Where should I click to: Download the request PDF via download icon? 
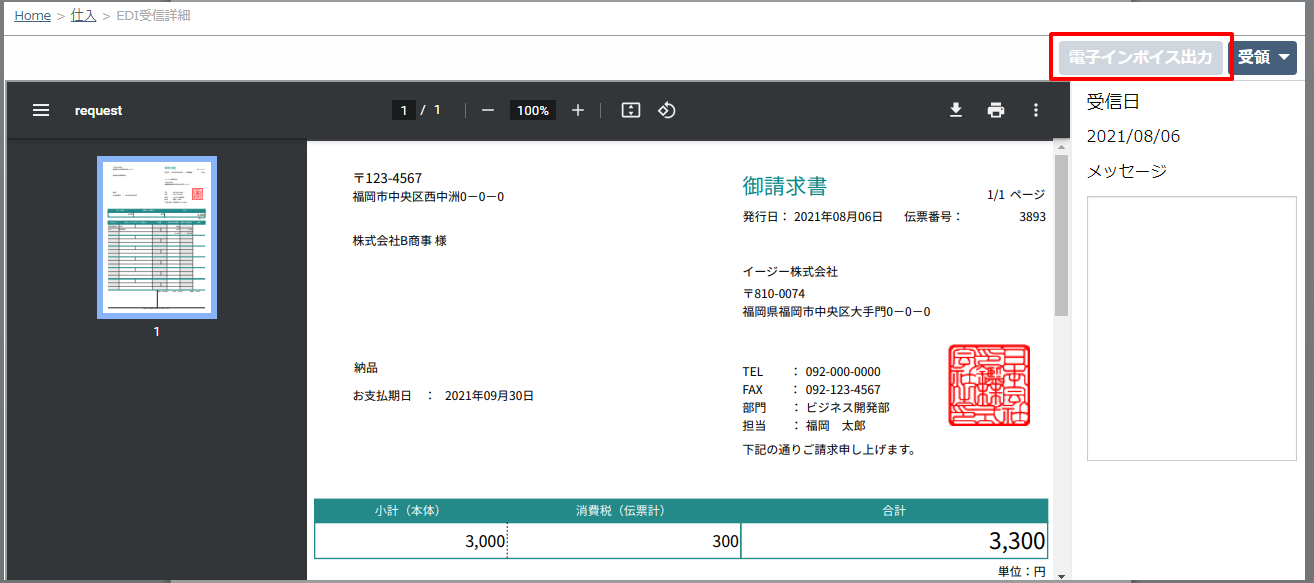(956, 110)
